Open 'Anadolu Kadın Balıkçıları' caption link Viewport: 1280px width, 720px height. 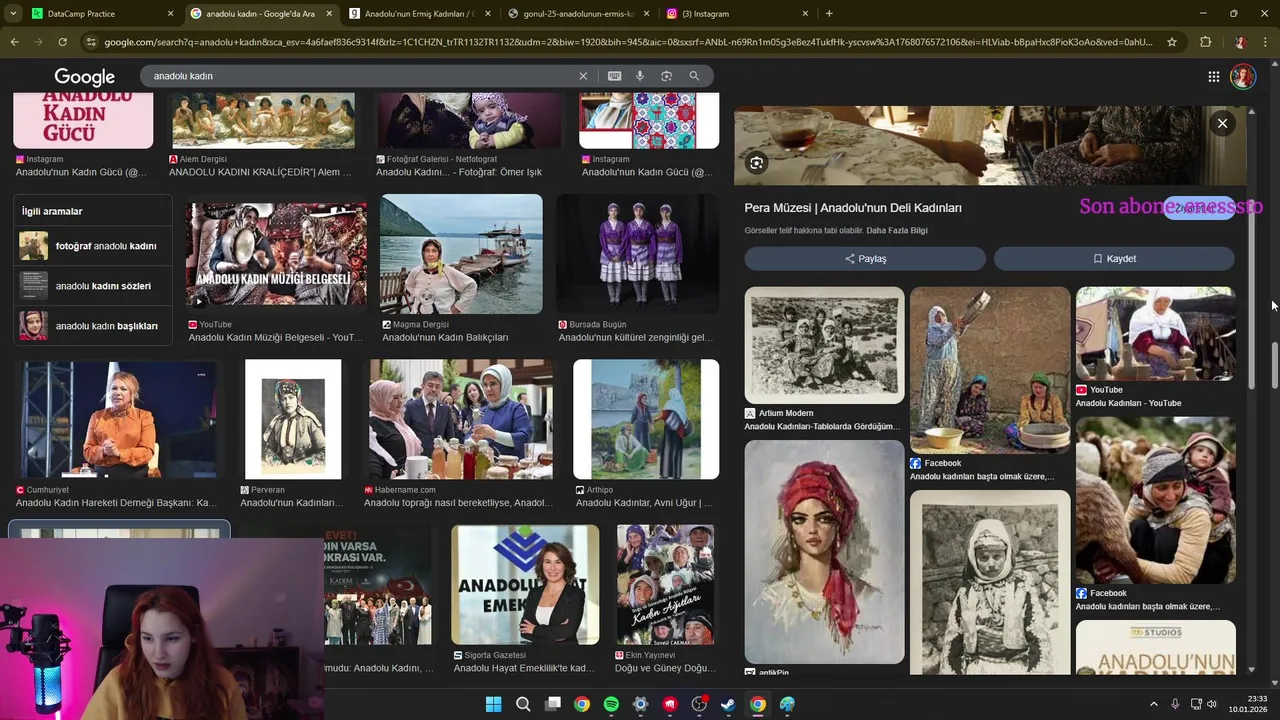(x=445, y=338)
